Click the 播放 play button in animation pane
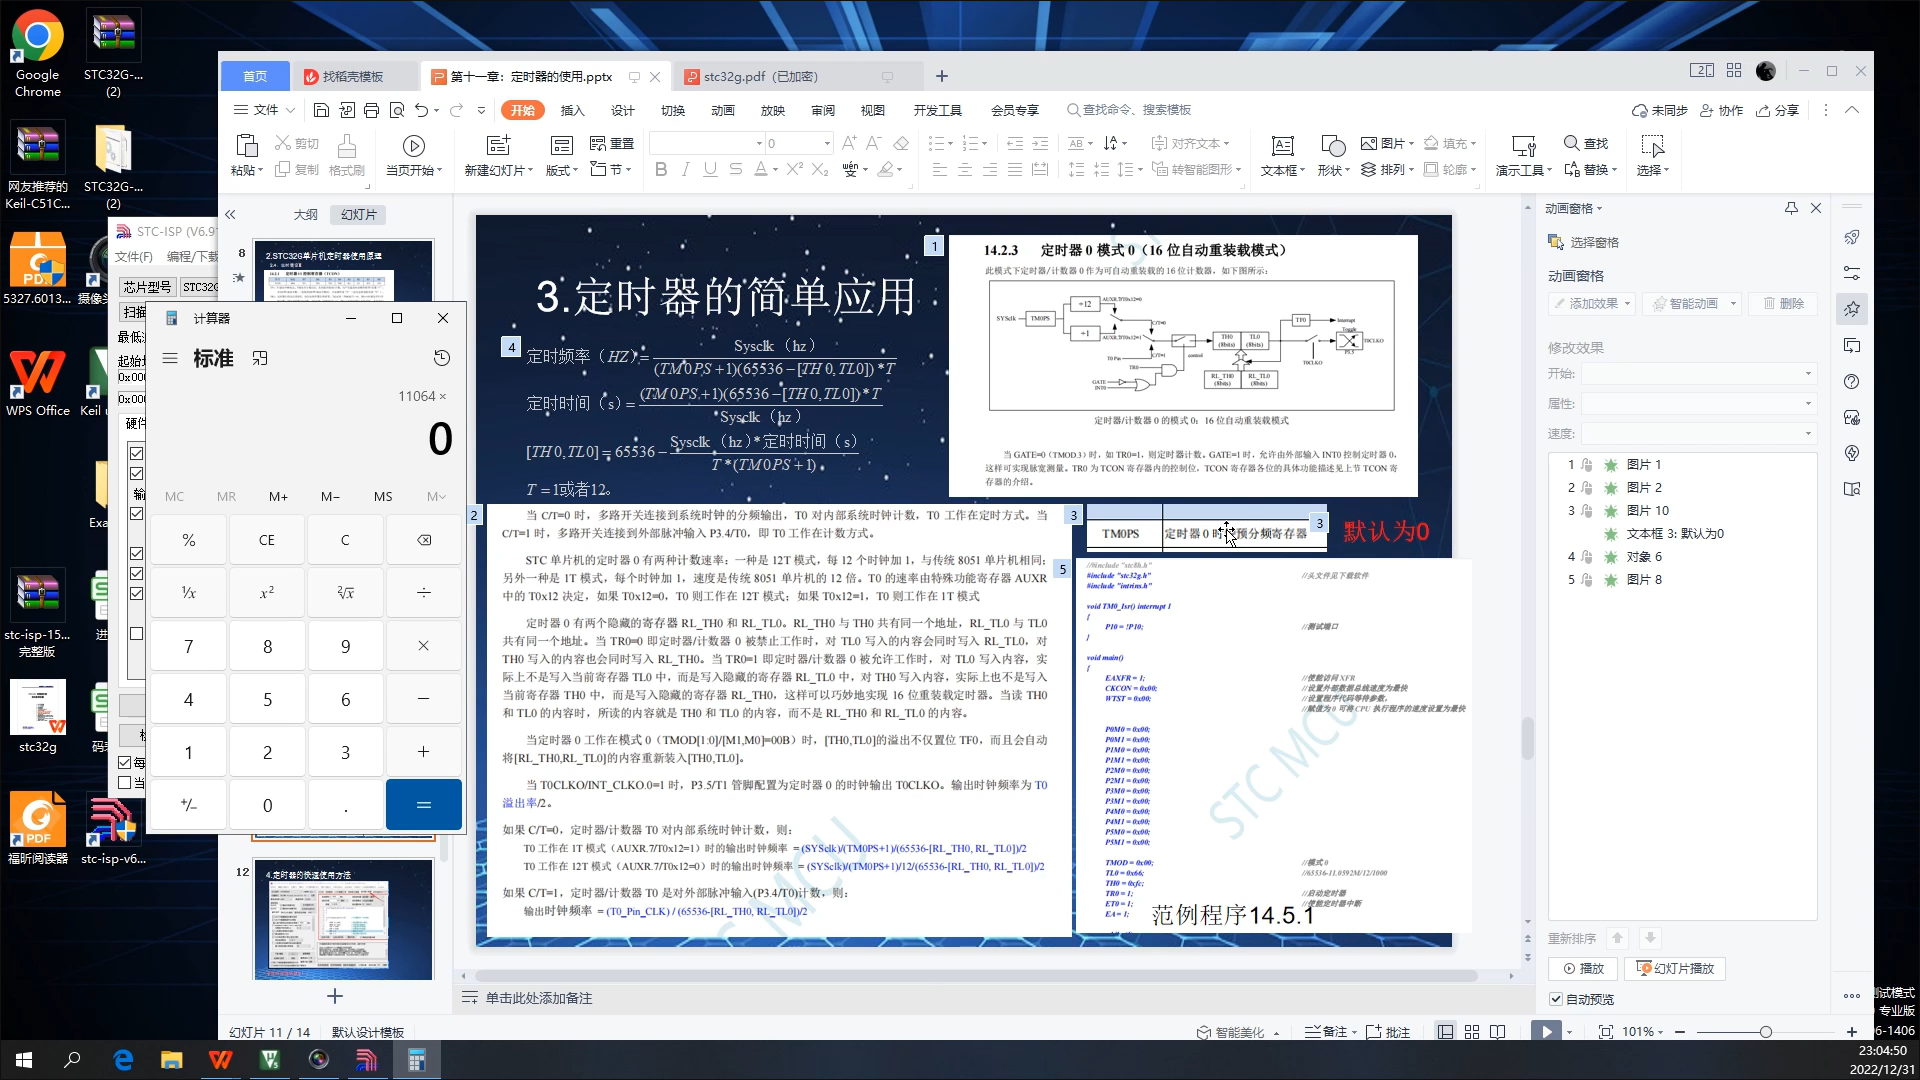The image size is (1920, 1080). [x=1582, y=968]
